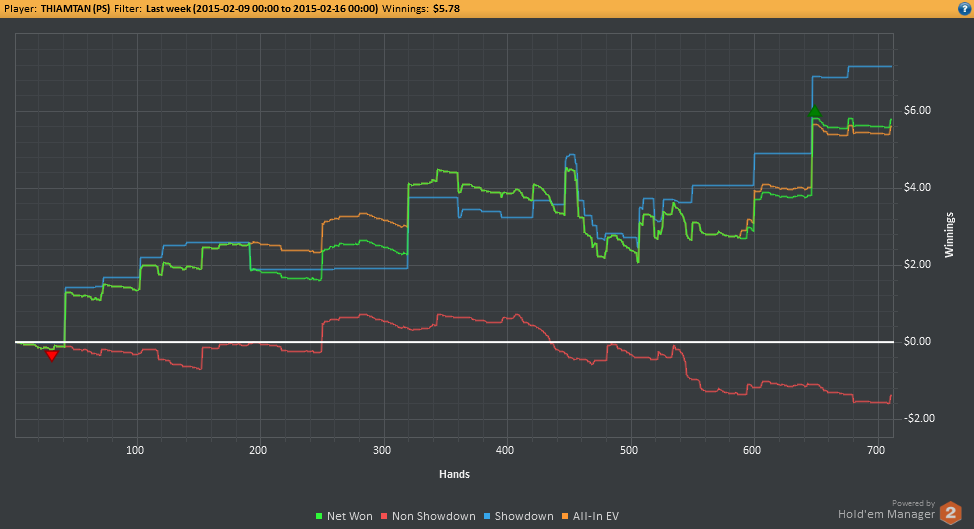Select the green peak triangle marker
Viewport: 974px width, 529px height.
pyautogui.click(x=814, y=112)
